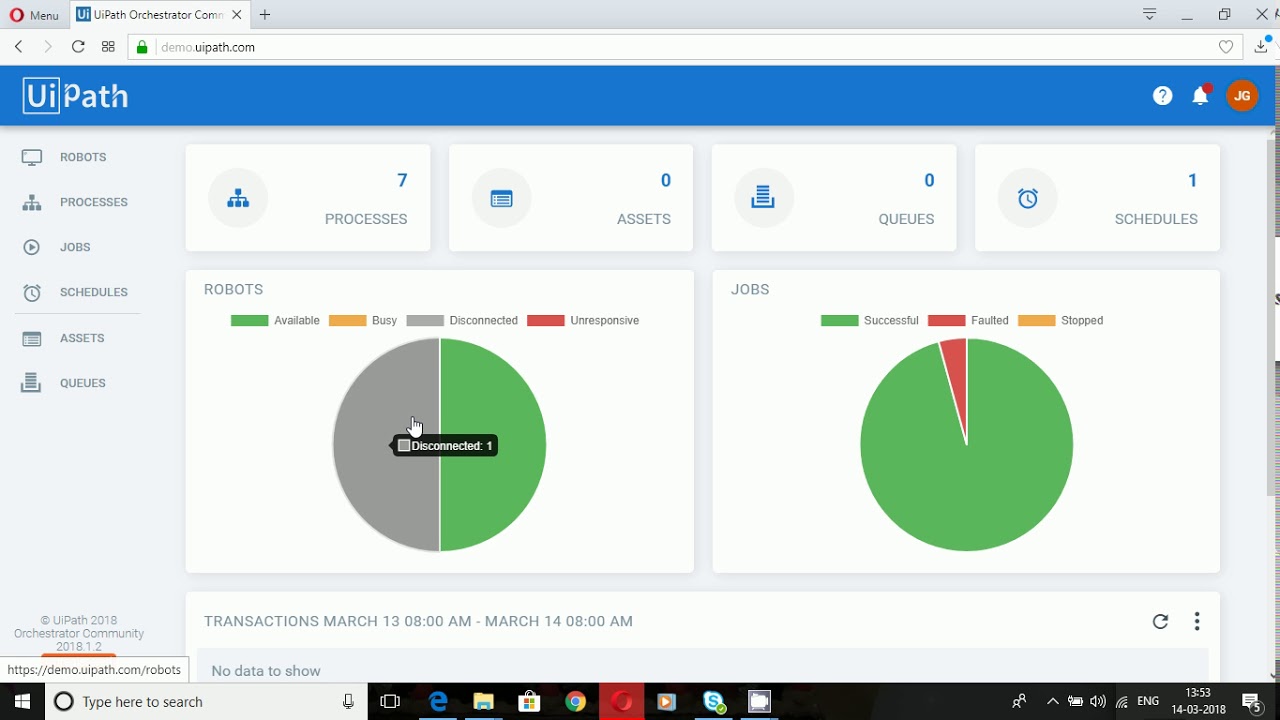Toggle the Faulted legend in Jobs chart
This screenshot has height=720, width=1280.
coord(968,320)
